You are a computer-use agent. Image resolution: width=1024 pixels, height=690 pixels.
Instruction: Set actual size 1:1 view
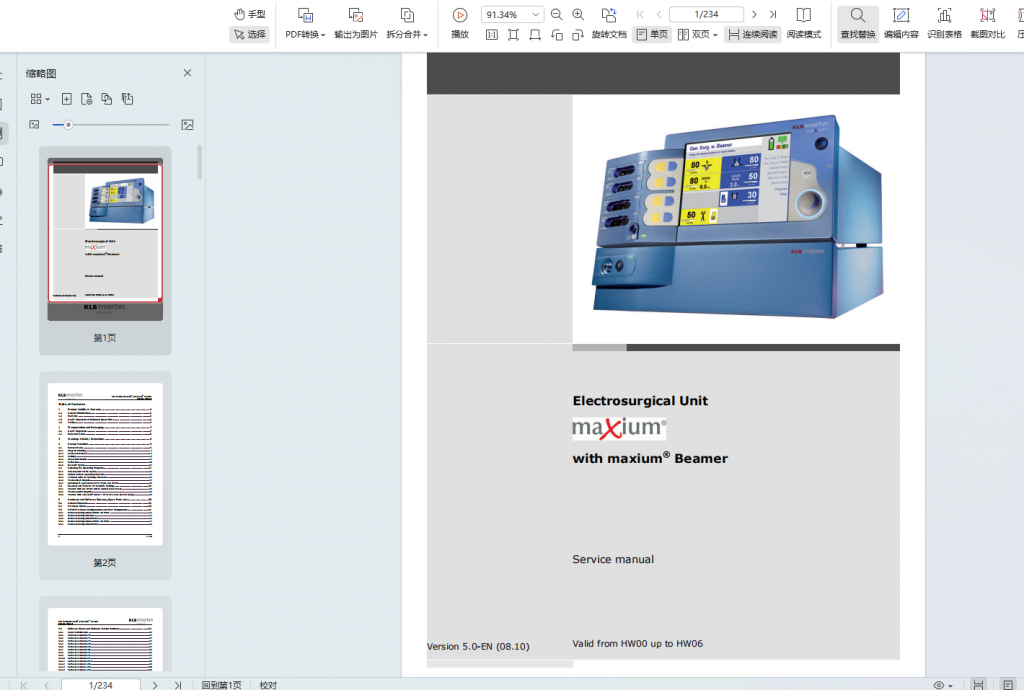click(x=492, y=35)
